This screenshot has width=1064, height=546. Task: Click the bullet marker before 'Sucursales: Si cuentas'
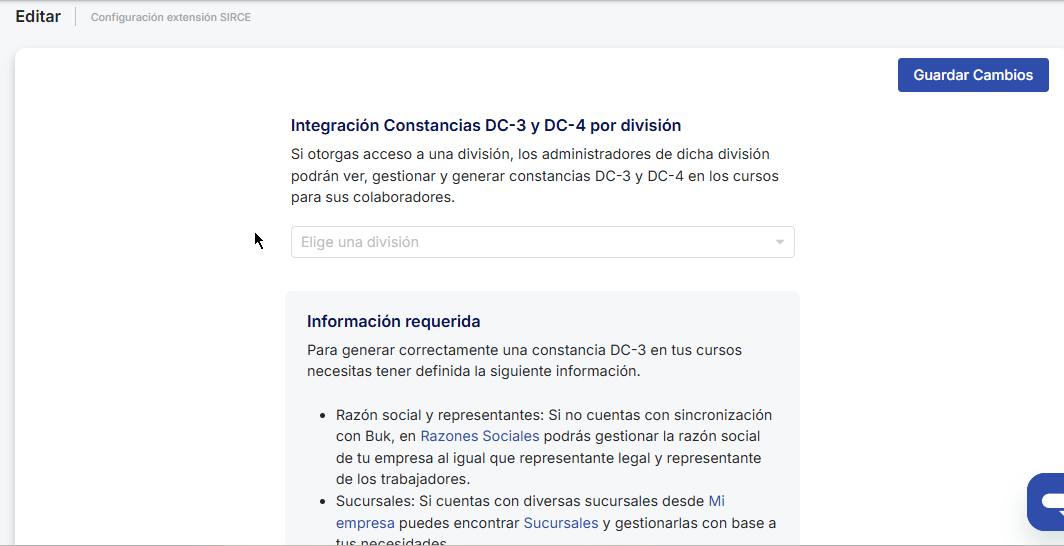322,501
